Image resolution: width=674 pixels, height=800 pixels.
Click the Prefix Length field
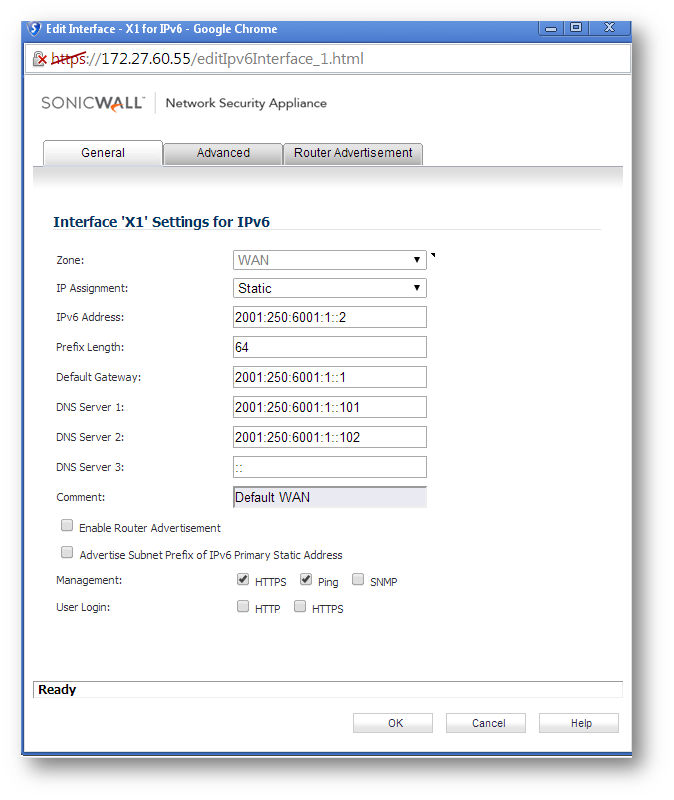tap(330, 347)
